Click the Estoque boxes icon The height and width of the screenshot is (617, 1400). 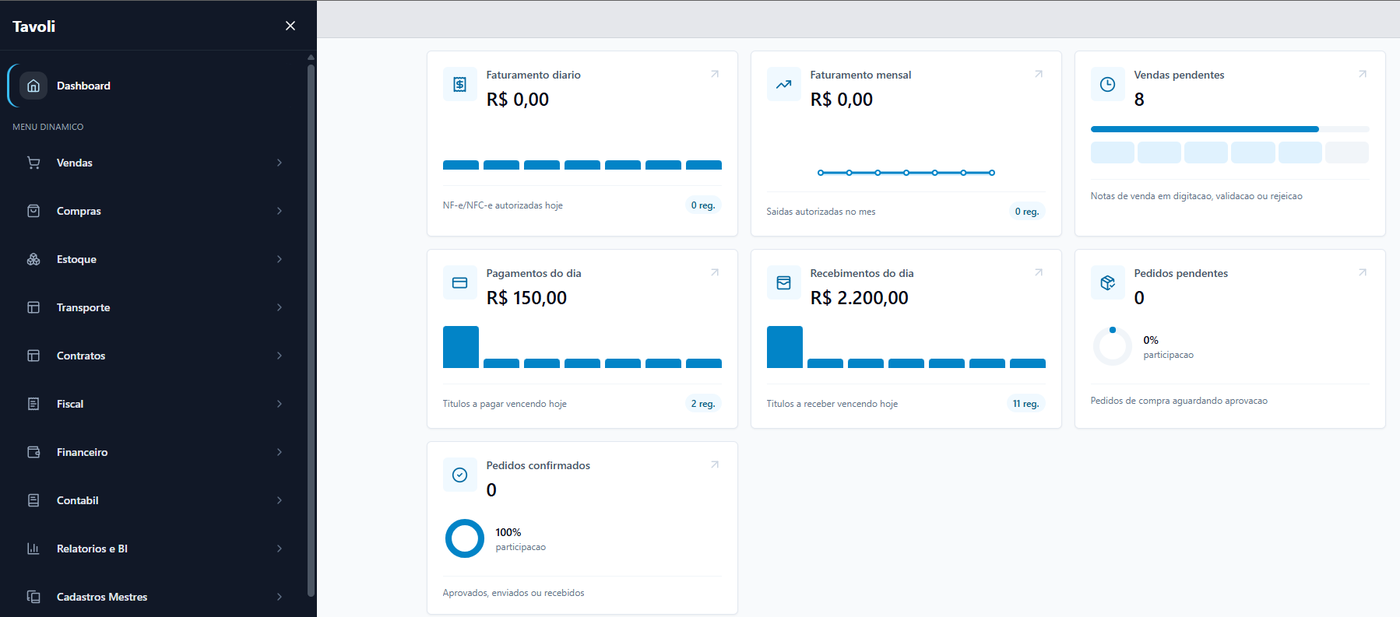click(33, 259)
